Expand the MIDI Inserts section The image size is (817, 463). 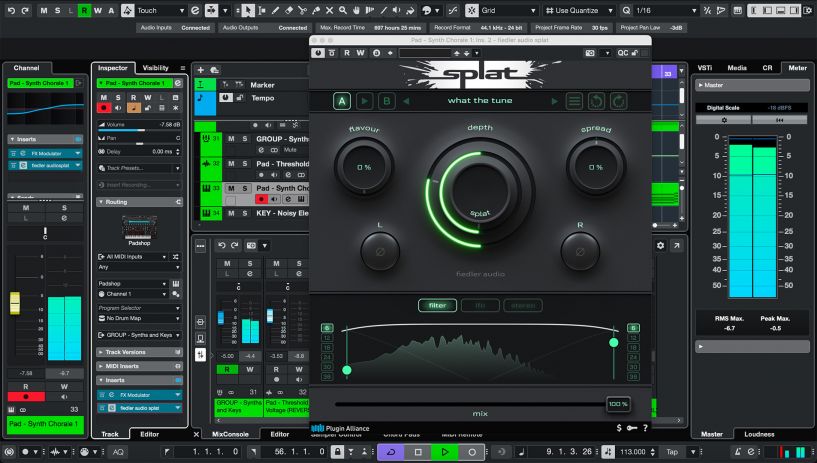pos(140,366)
